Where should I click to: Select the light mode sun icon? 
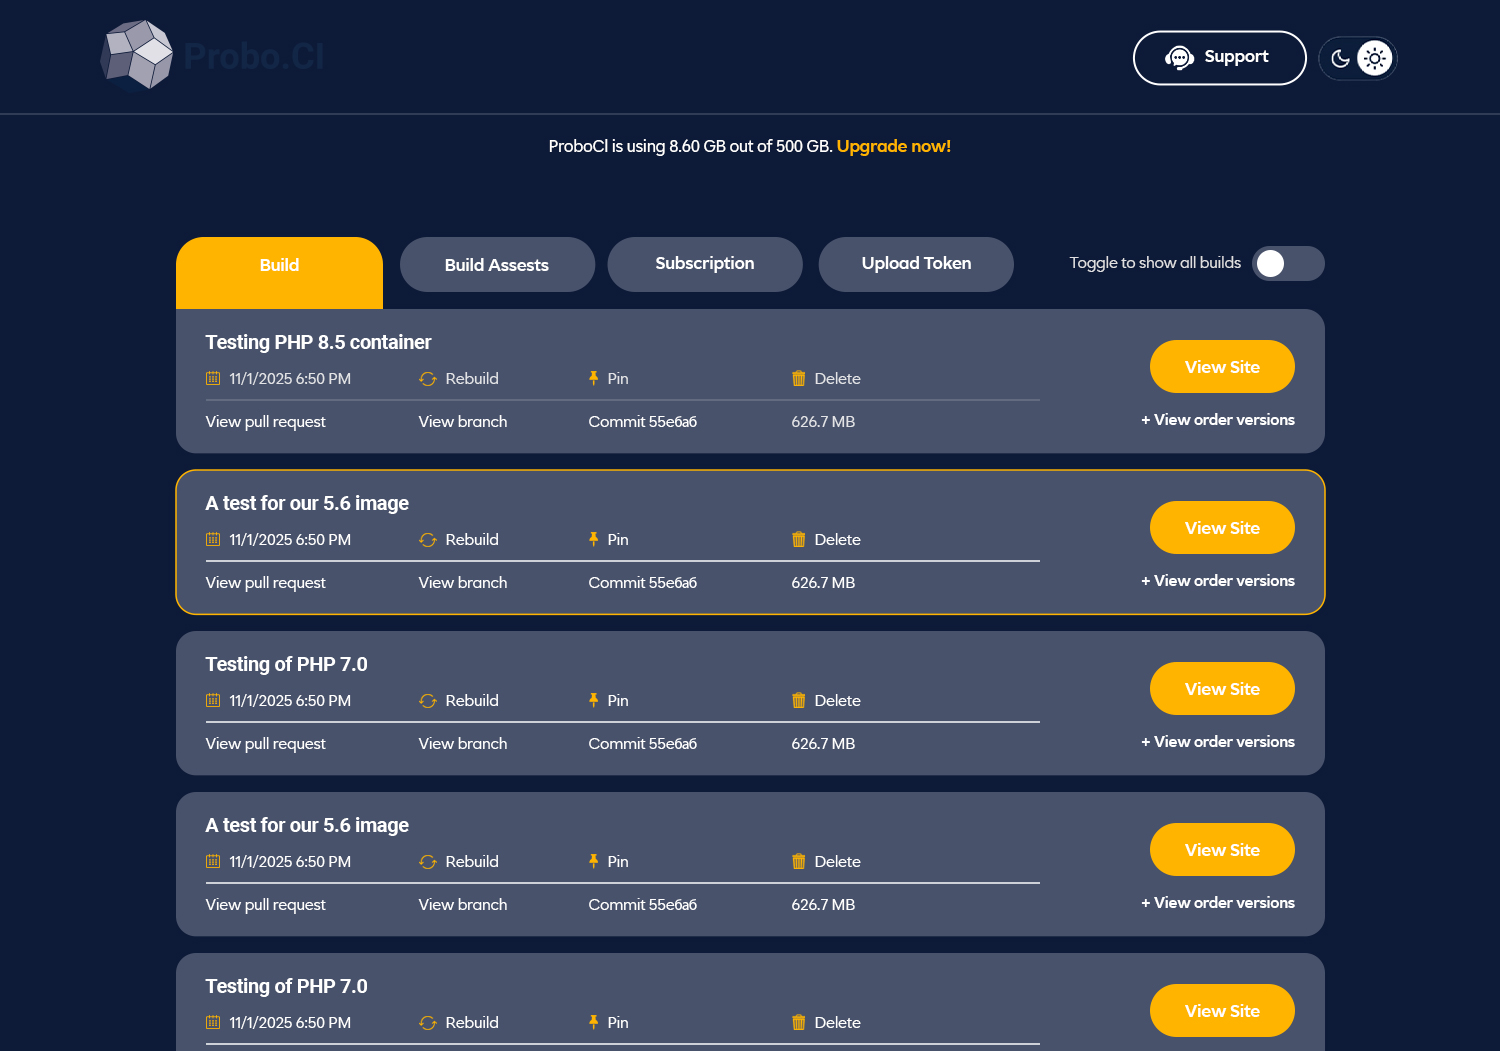point(1375,58)
